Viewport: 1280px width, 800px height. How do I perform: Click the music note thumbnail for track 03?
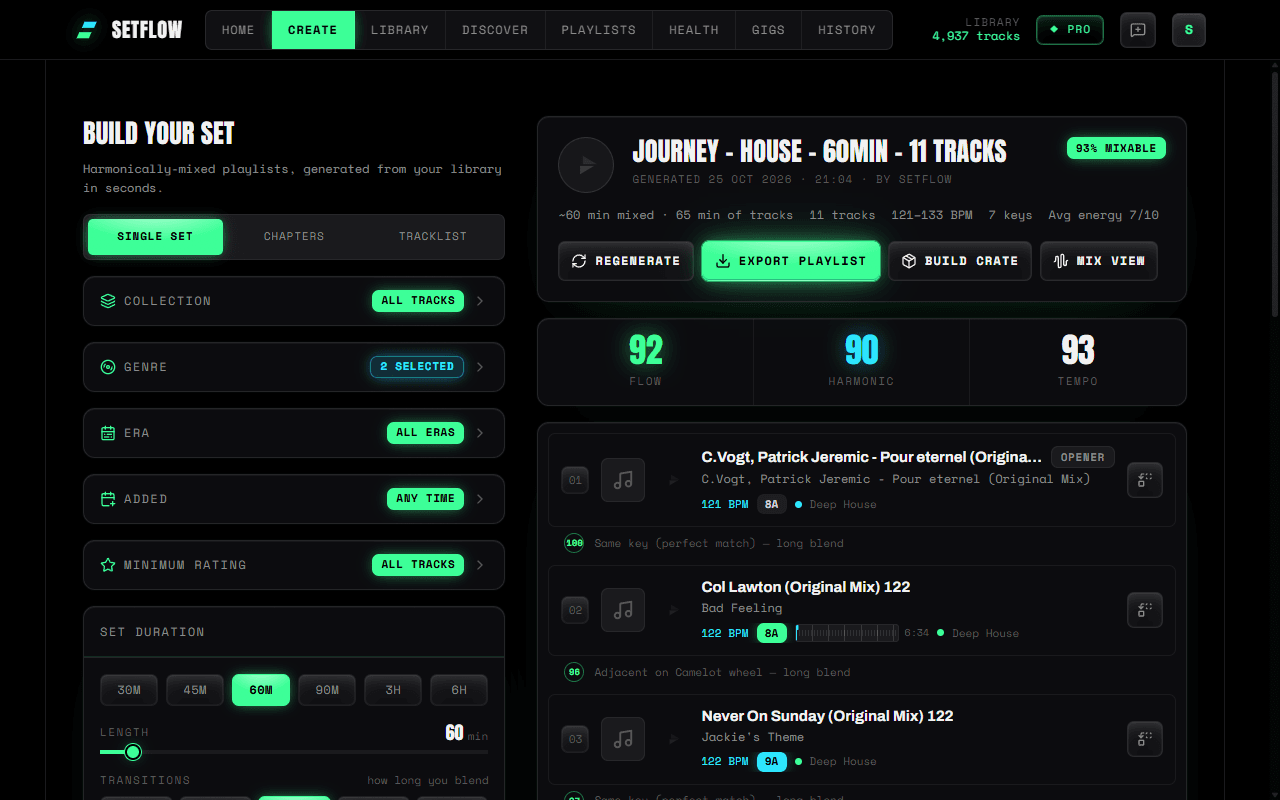tap(623, 739)
